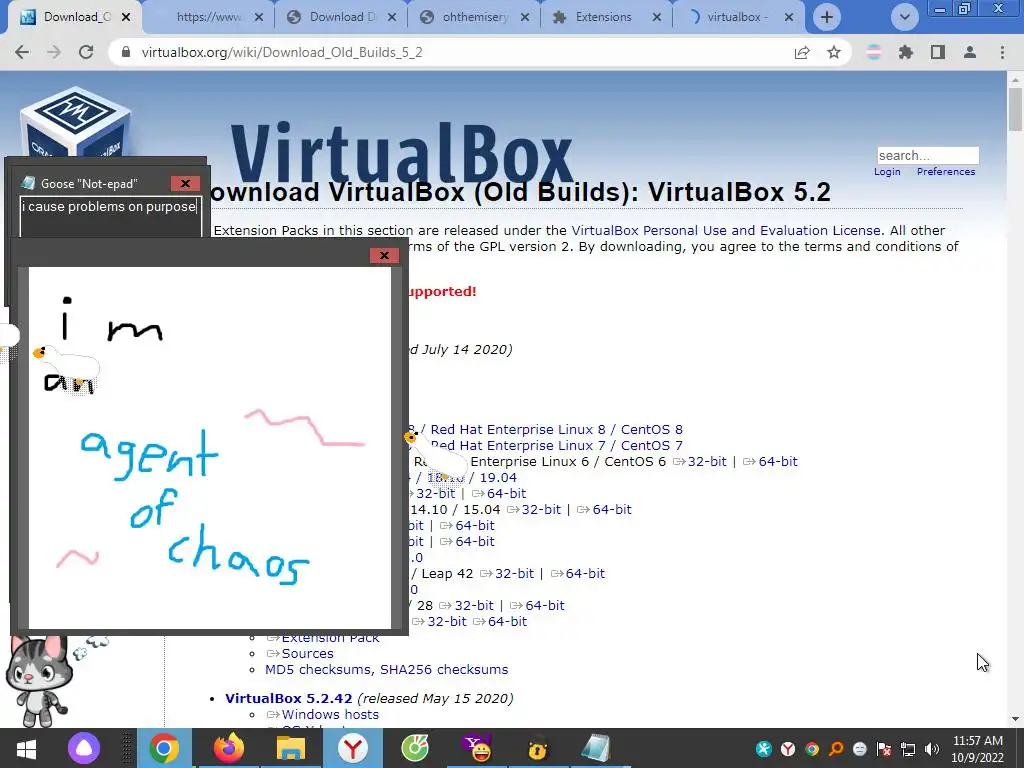The width and height of the screenshot is (1024, 768).
Task: Open the MD5 checksums link
Action: pos(318,670)
